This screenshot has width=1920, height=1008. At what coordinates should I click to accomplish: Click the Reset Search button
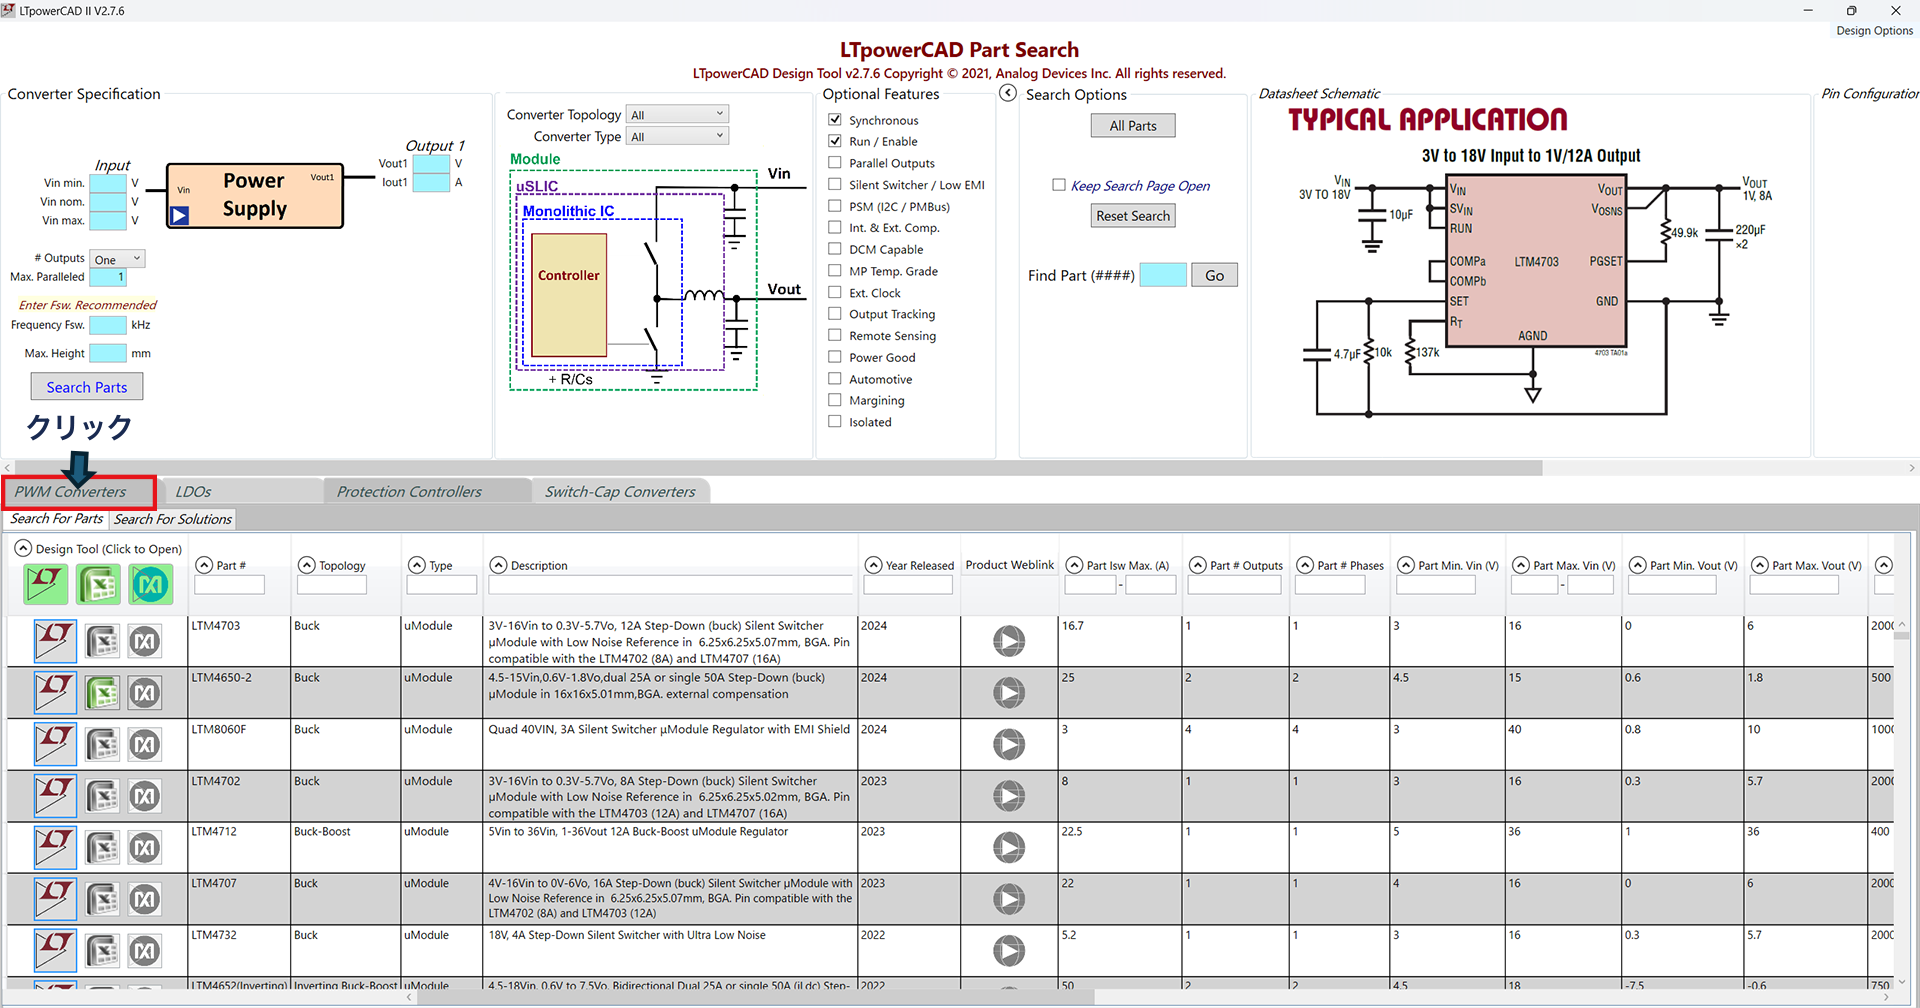[x=1132, y=216]
